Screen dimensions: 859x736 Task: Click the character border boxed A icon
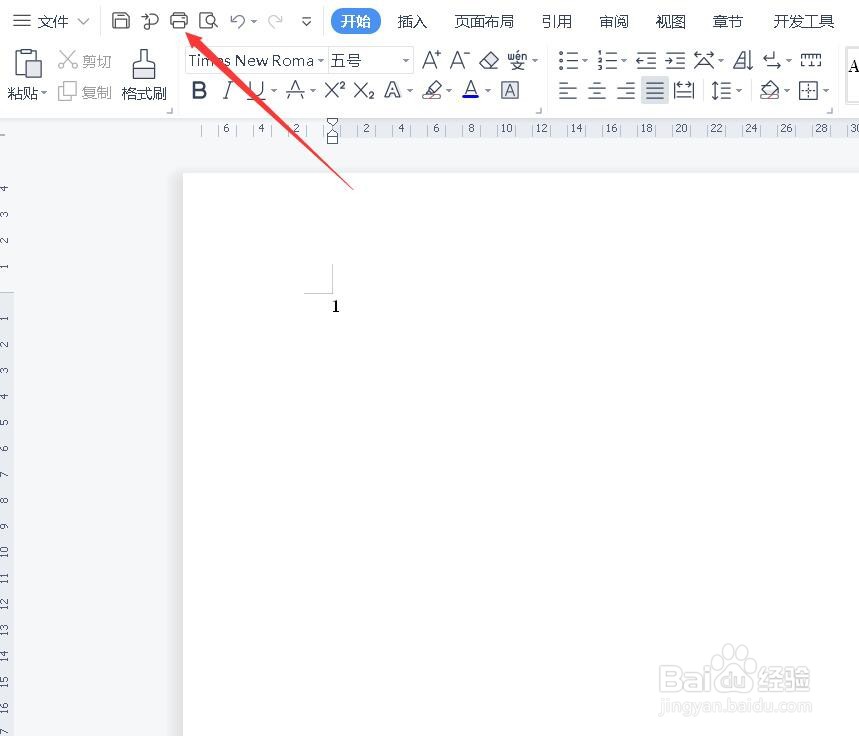coord(509,90)
